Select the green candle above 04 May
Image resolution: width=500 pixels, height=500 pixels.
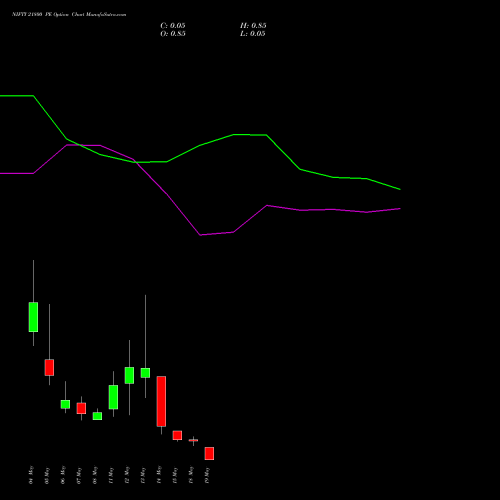click(33, 317)
